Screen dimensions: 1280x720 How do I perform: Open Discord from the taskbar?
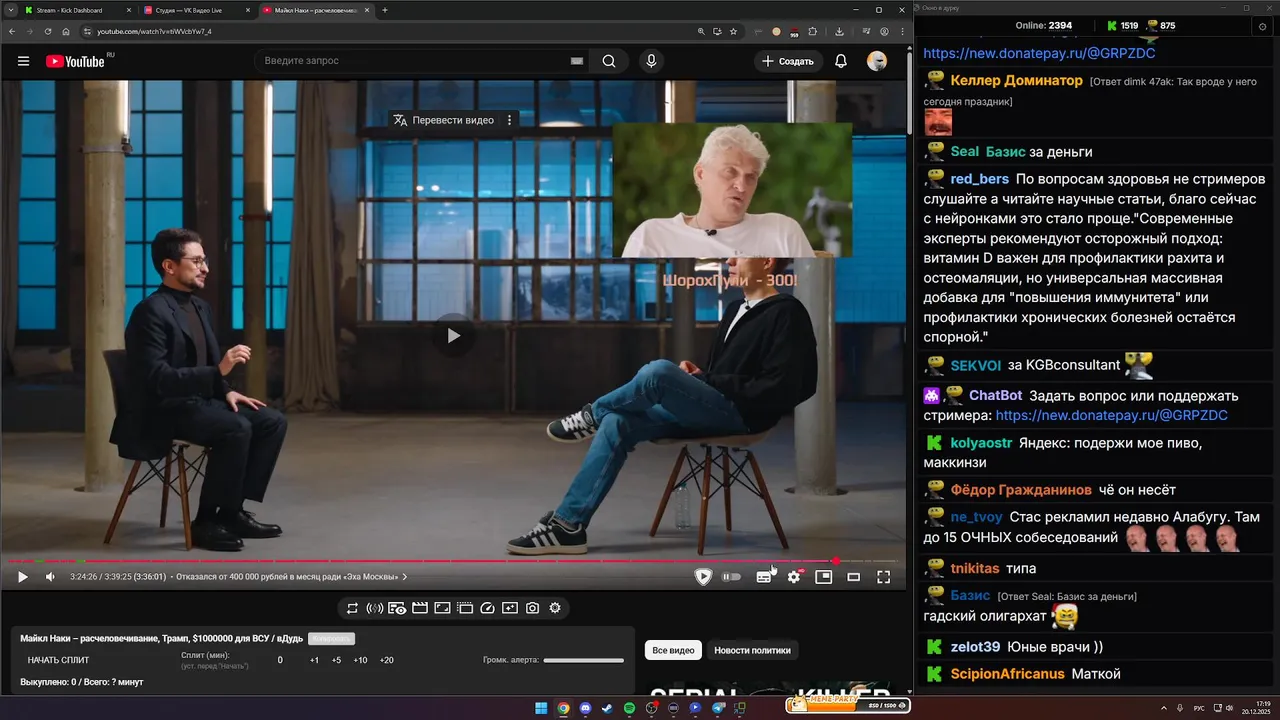(x=585, y=708)
